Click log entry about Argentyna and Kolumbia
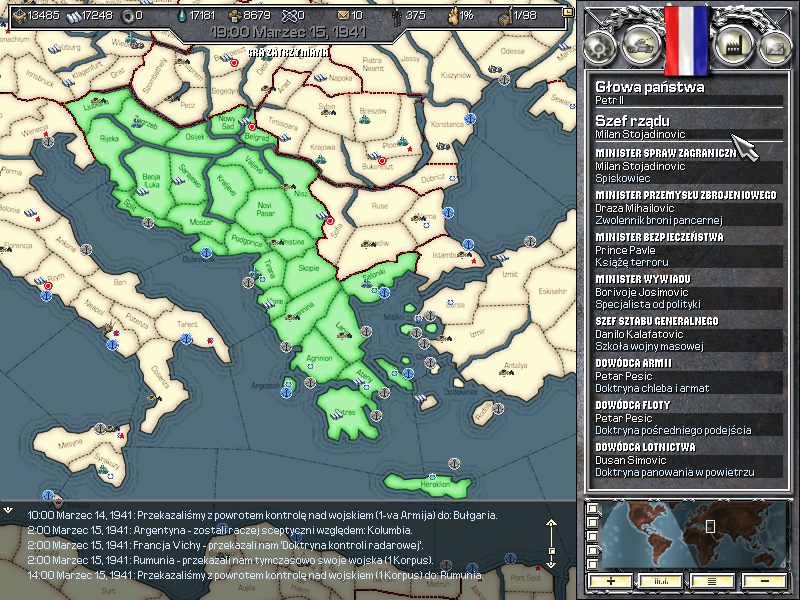The height and width of the screenshot is (600, 800). pyautogui.click(x=219, y=530)
